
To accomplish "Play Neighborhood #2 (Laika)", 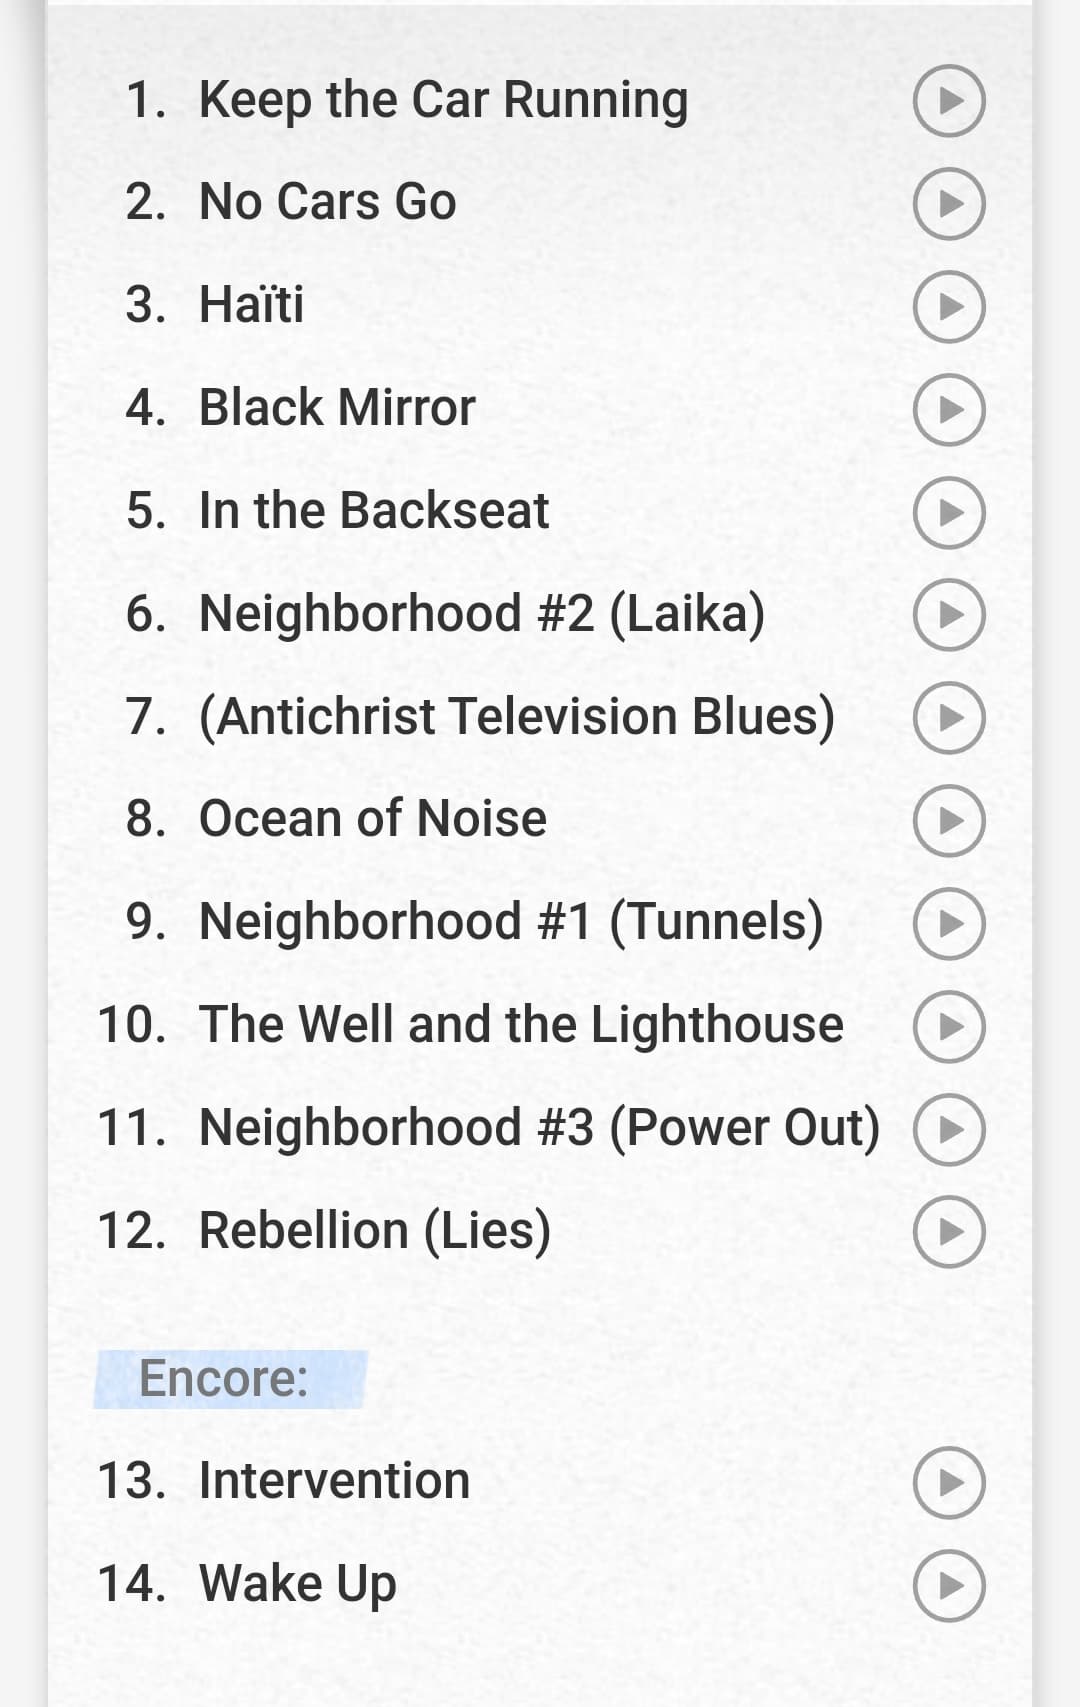I will pos(949,615).
